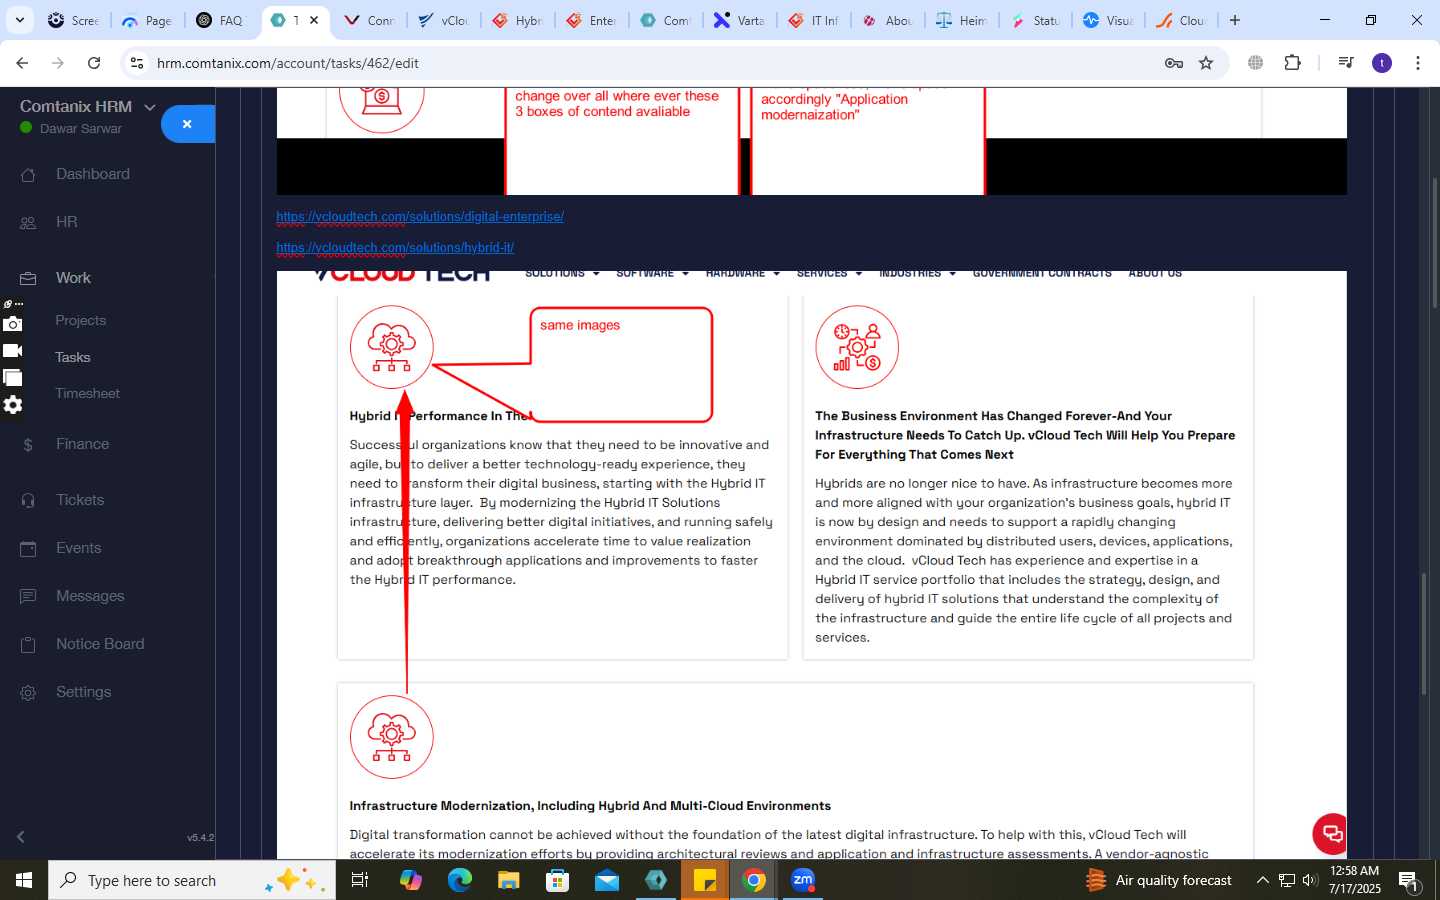
Task: Open Windows Start menu
Action: coord(24,880)
